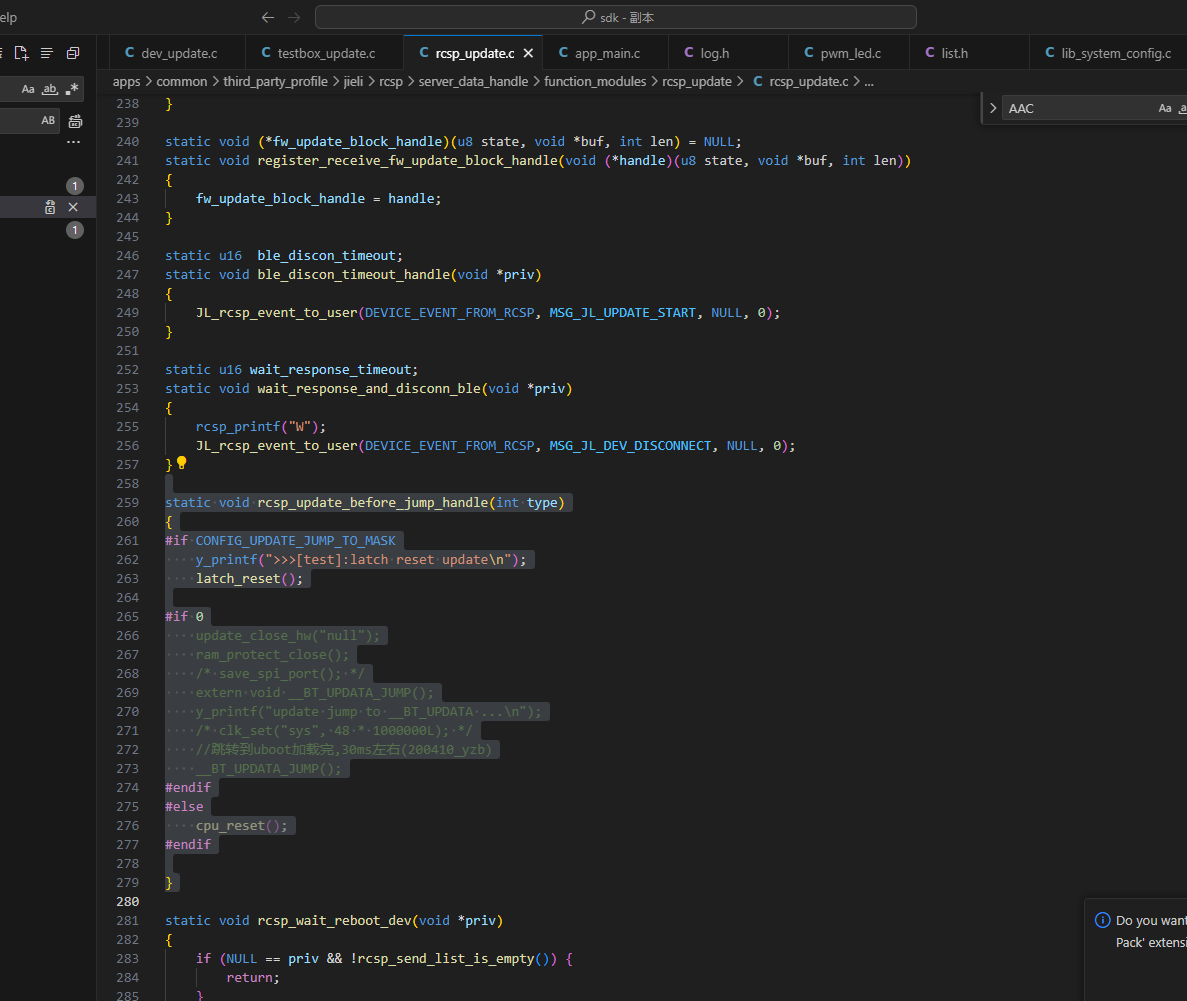Click 'latch_reset' call on line 263

238,578
